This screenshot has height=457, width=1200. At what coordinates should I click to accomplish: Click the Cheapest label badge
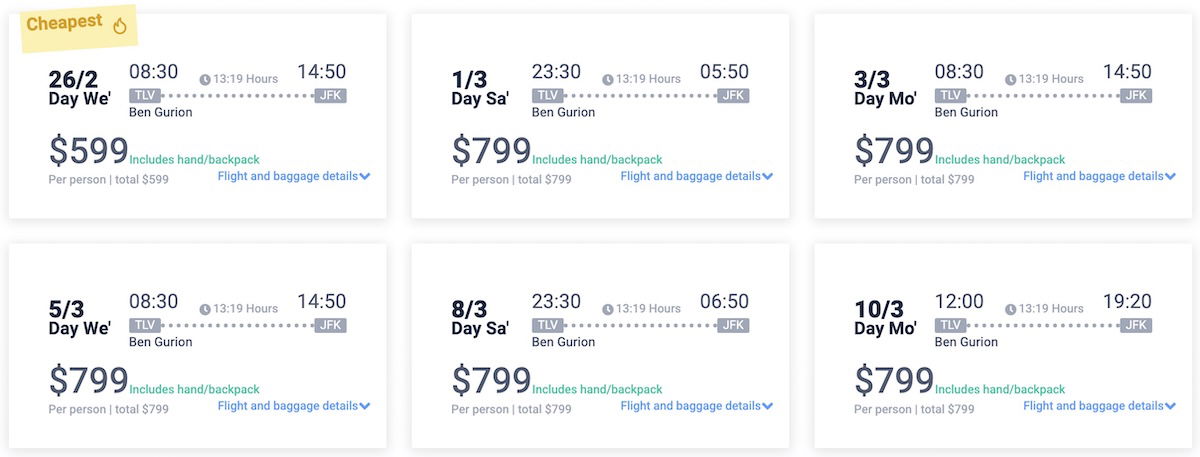78,25
